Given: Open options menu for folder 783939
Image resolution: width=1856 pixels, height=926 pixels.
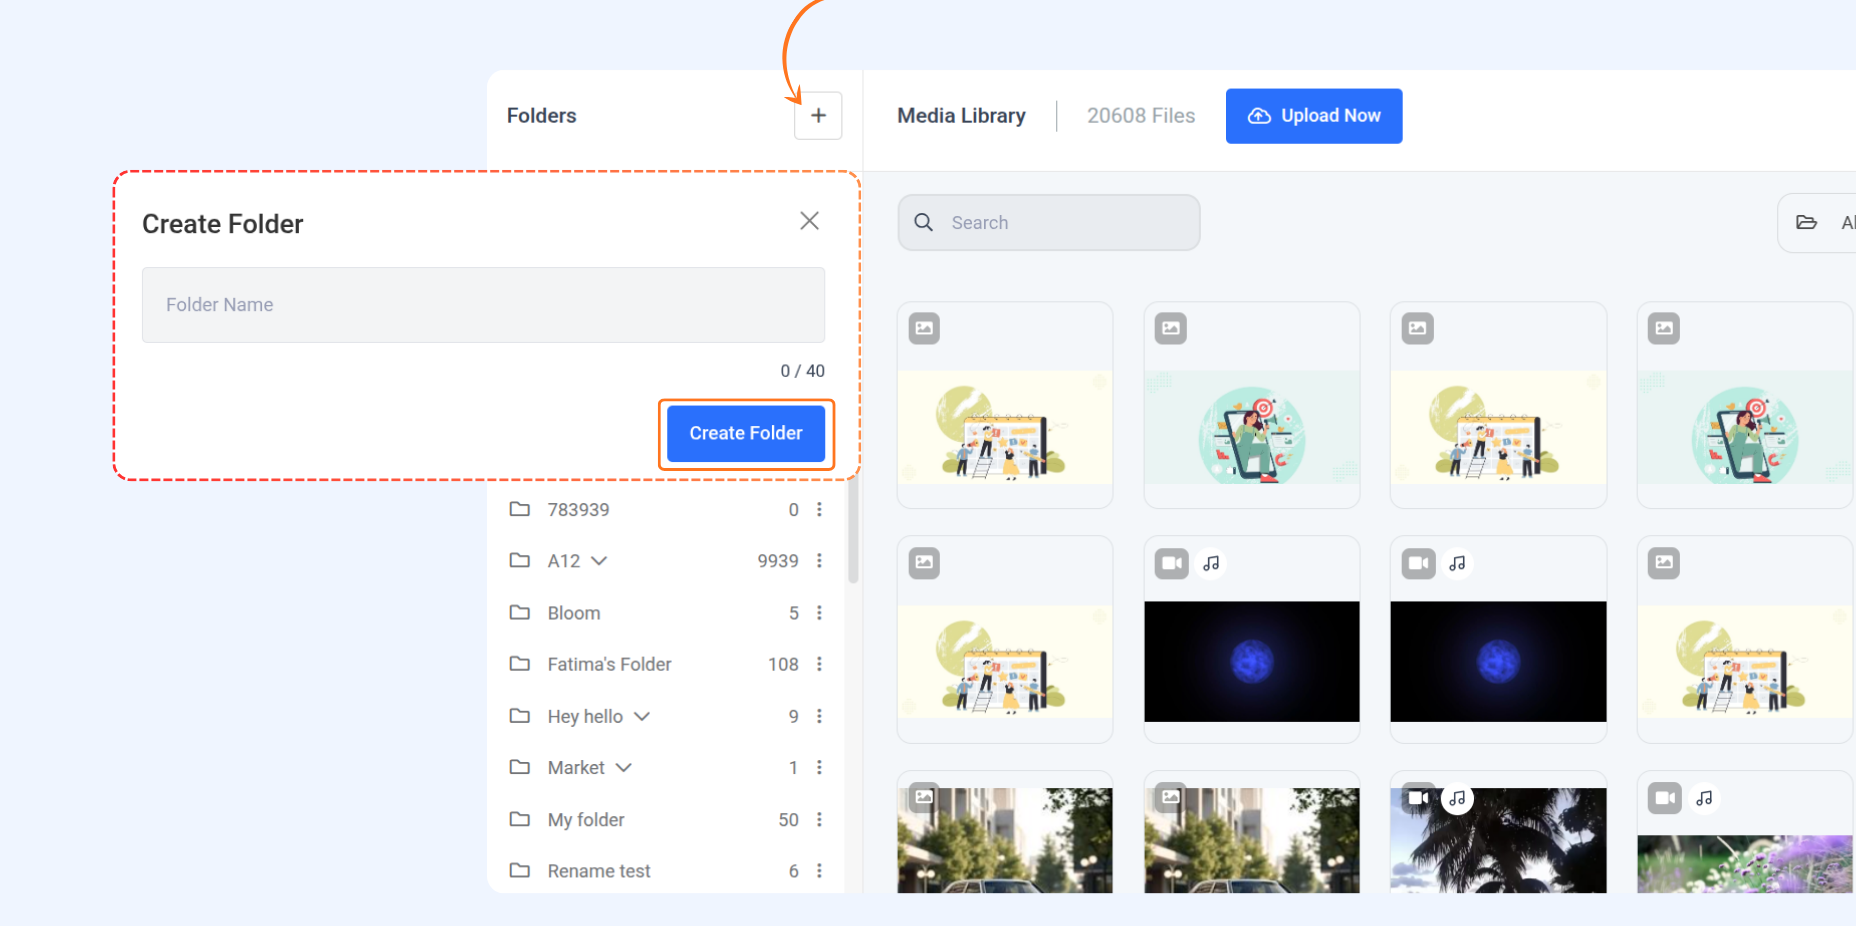Looking at the screenshot, I should [819, 510].
